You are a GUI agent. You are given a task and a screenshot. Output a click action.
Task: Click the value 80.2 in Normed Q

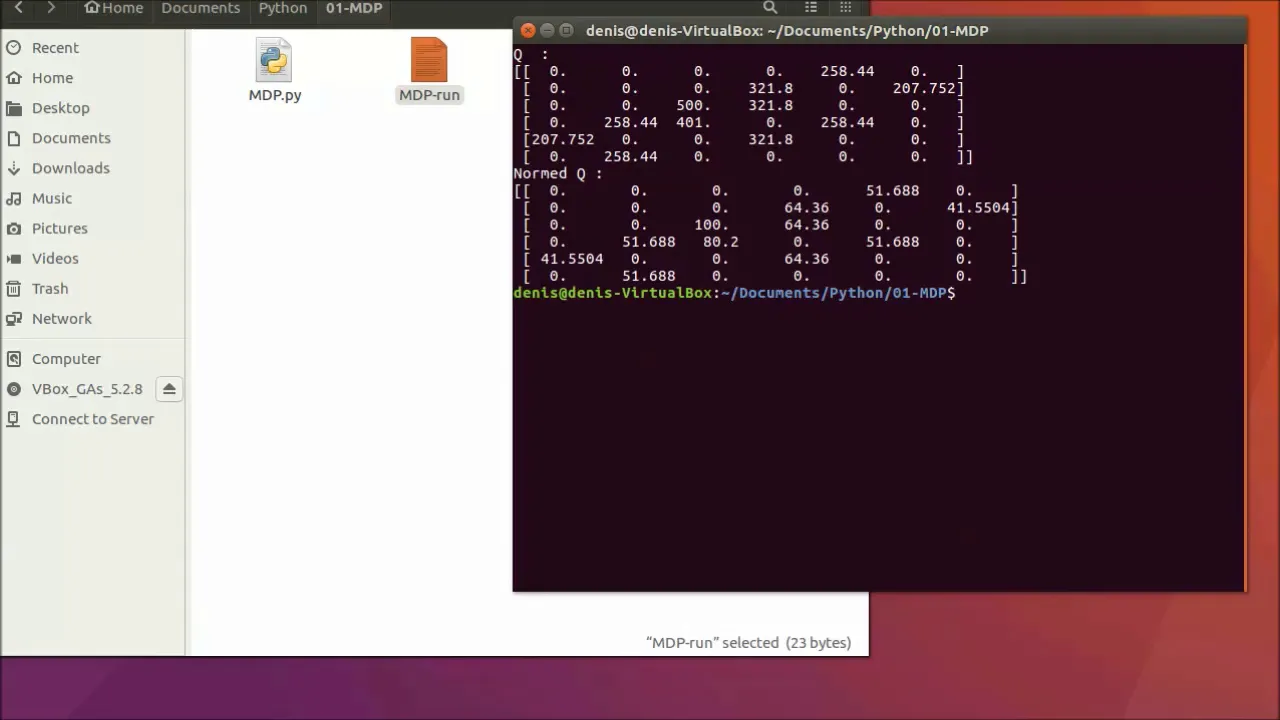point(720,242)
